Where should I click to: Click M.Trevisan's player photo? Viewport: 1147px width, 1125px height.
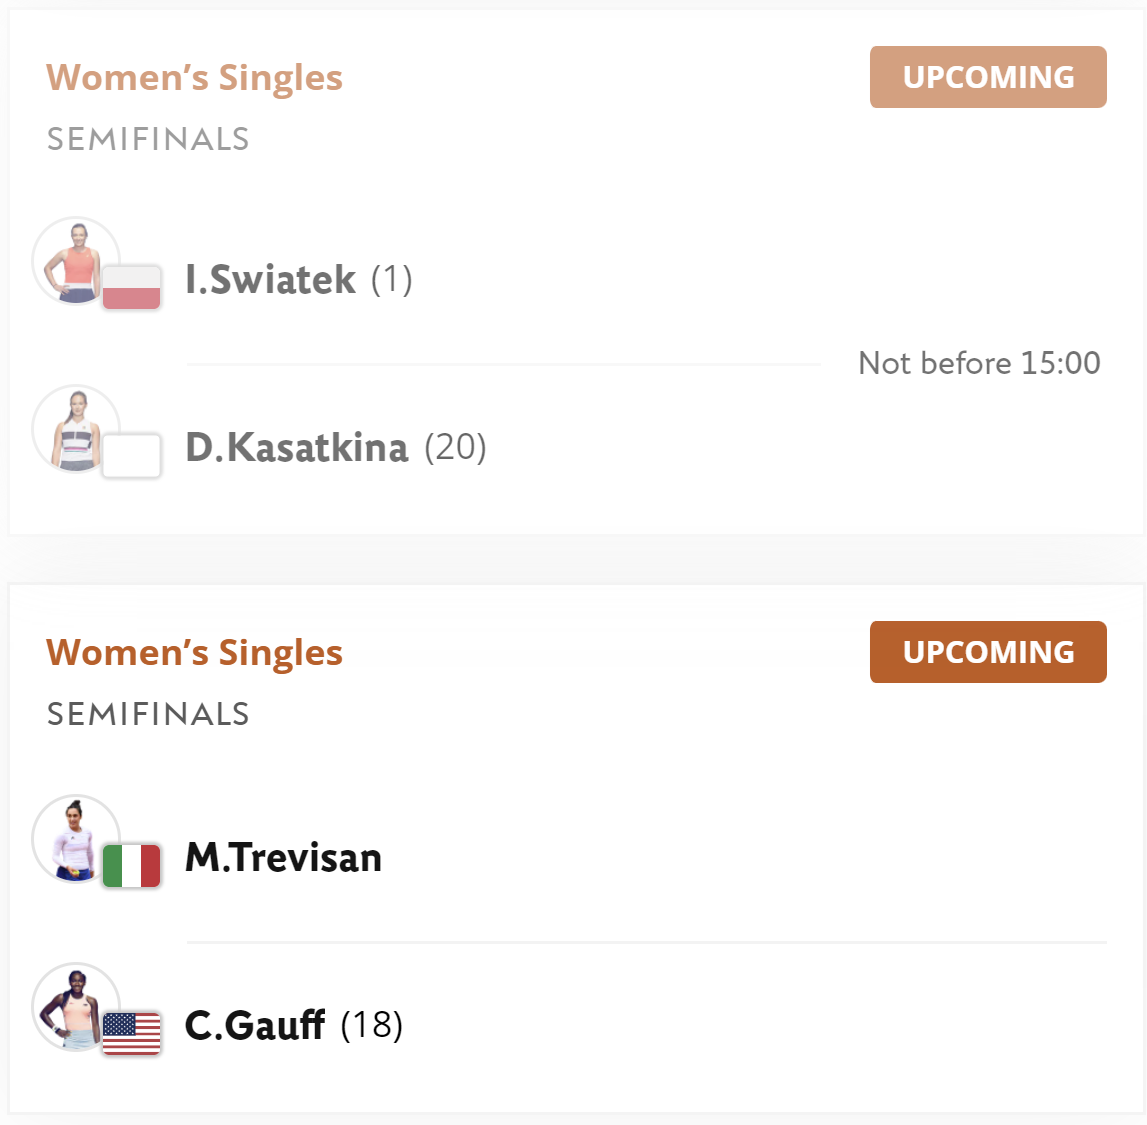[x=75, y=838]
